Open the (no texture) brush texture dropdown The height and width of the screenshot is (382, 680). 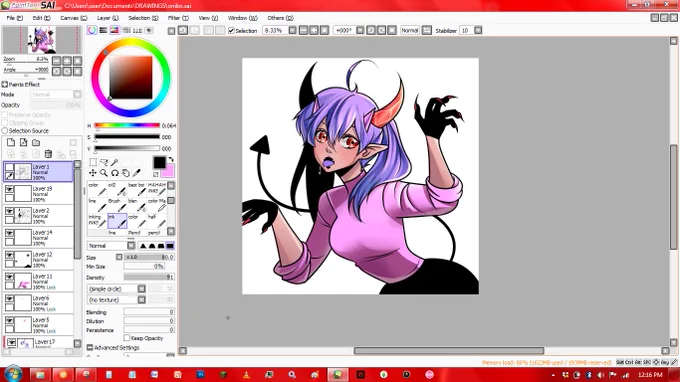(x=141, y=300)
